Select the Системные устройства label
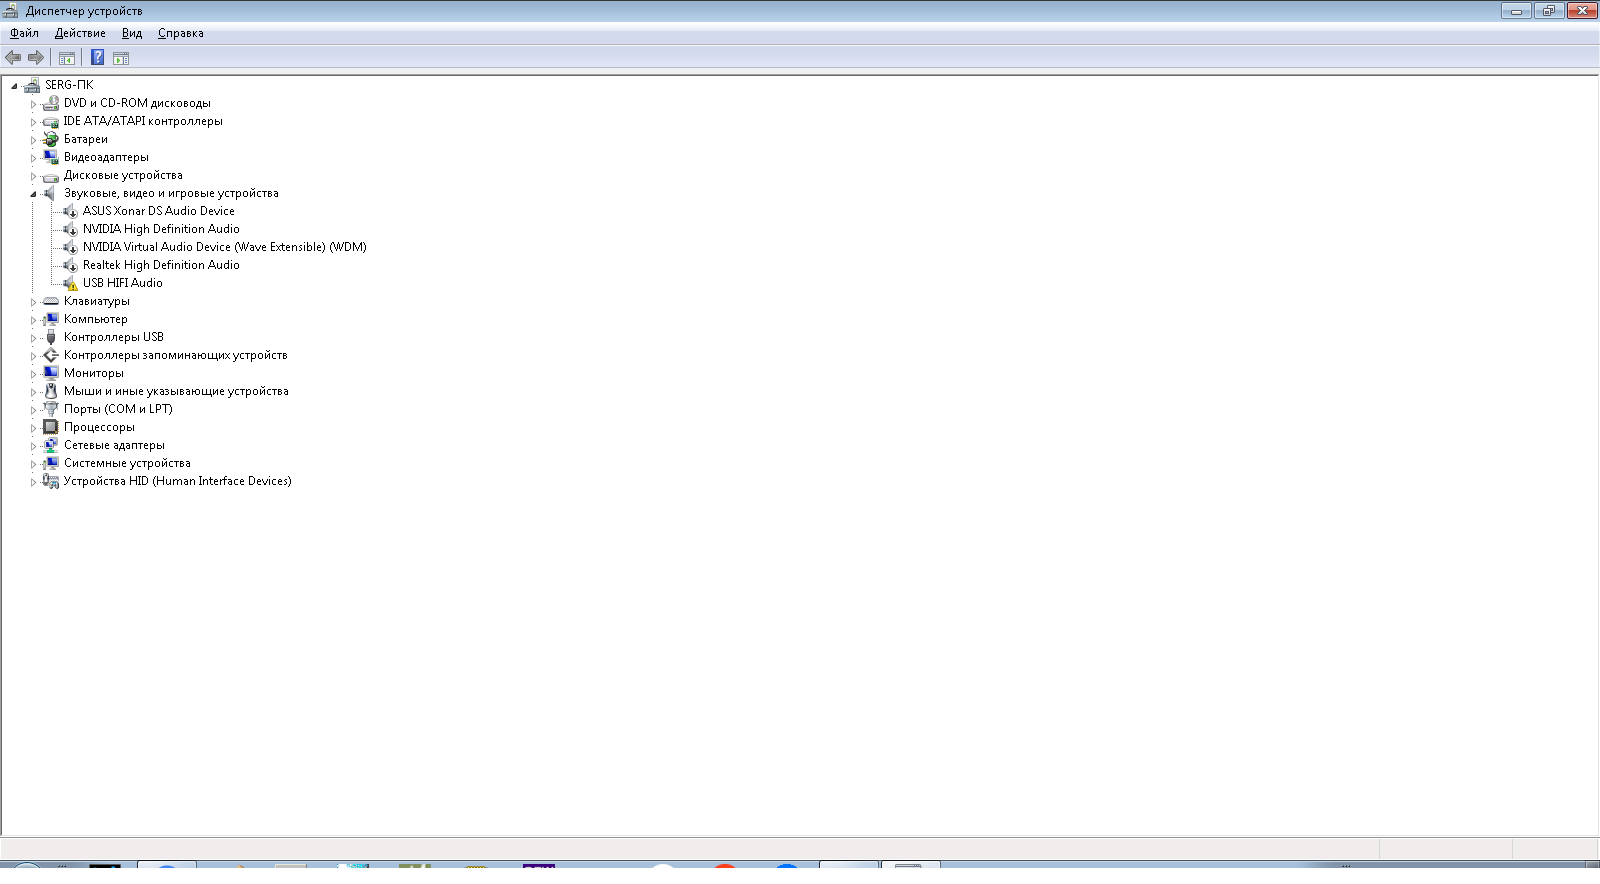The image size is (1600, 884). click(x=127, y=463)
